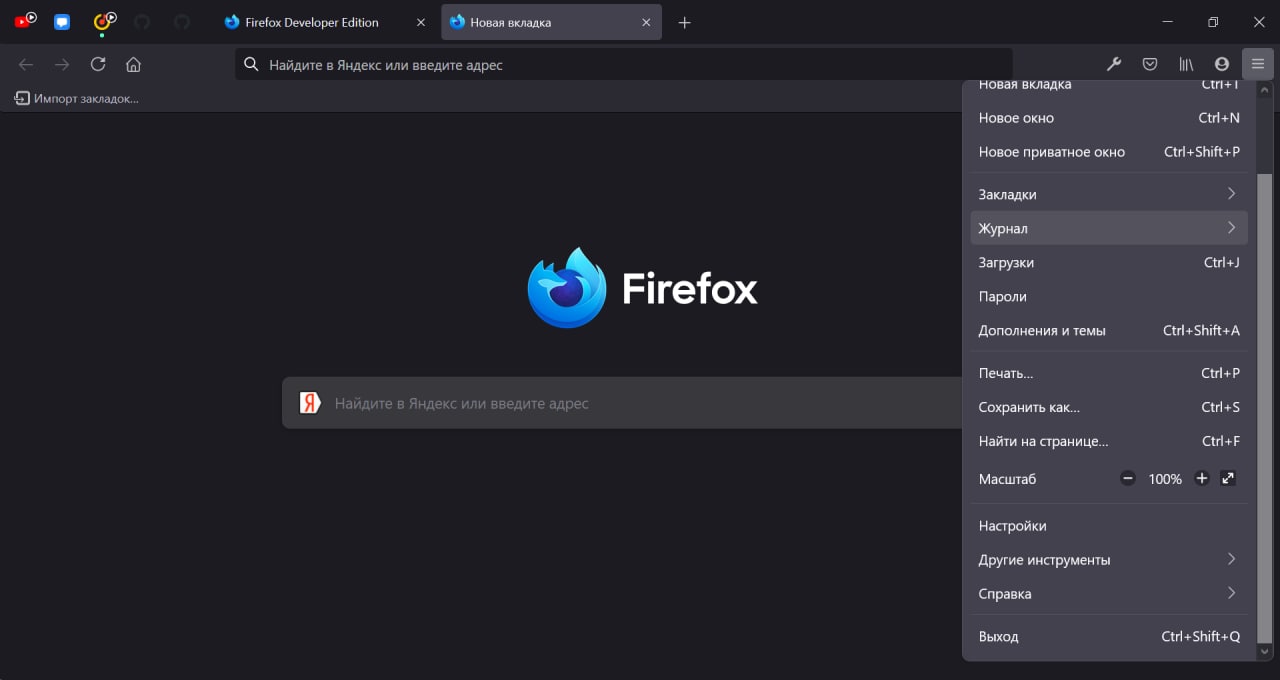Close the hamburger application menu
The width and height of the screenshot is (1280, 680).
1257,65
